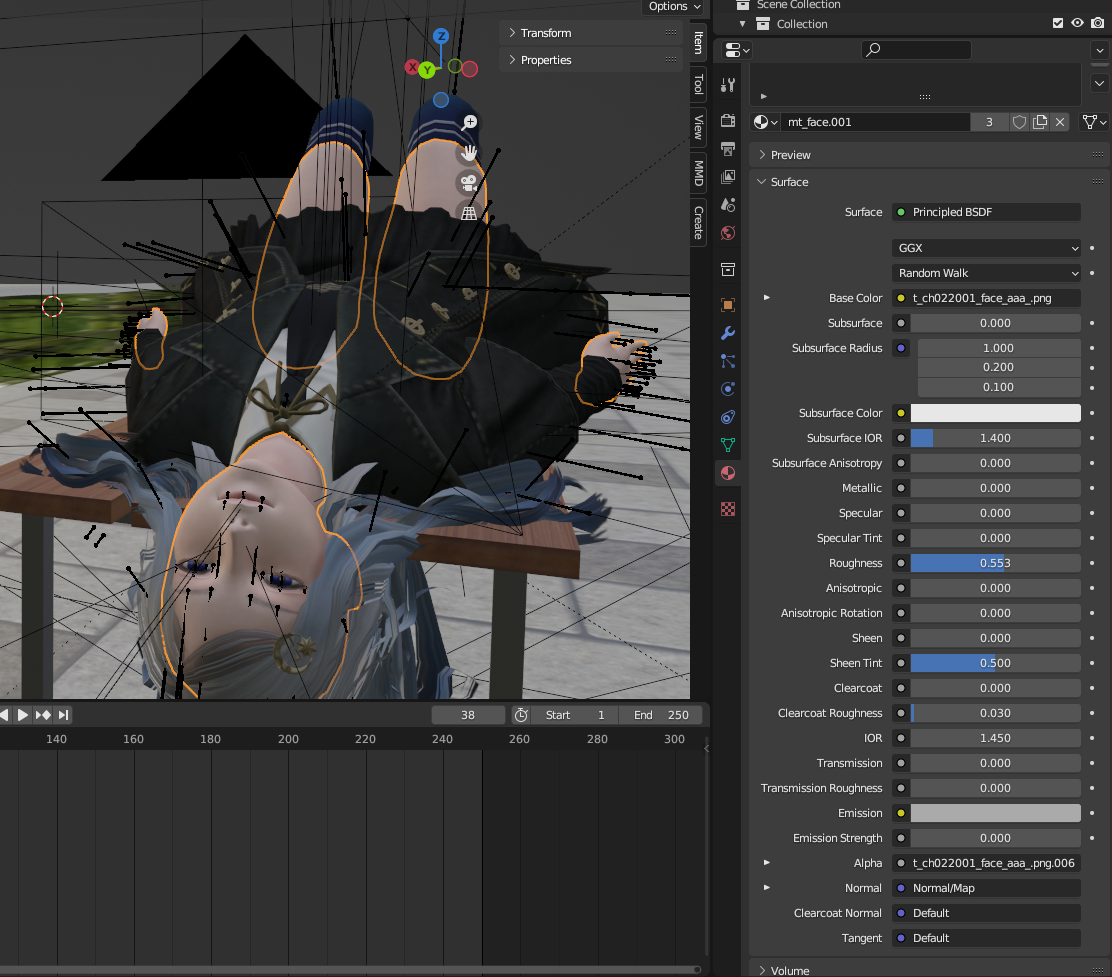1112x977 pixels.
Task: Open the Material properties sphere icon
Action: [728, 473]
